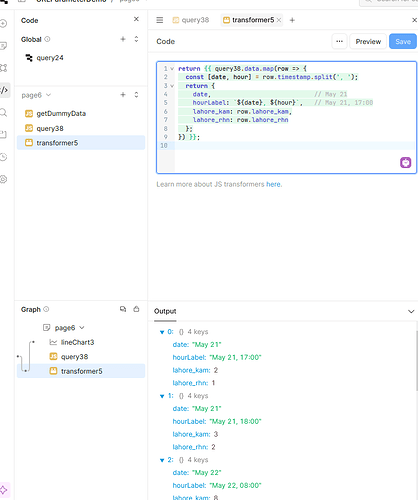Add new page6 code item with plus
The width and height of the screenshot is (418, 500).
pos(123,95)
